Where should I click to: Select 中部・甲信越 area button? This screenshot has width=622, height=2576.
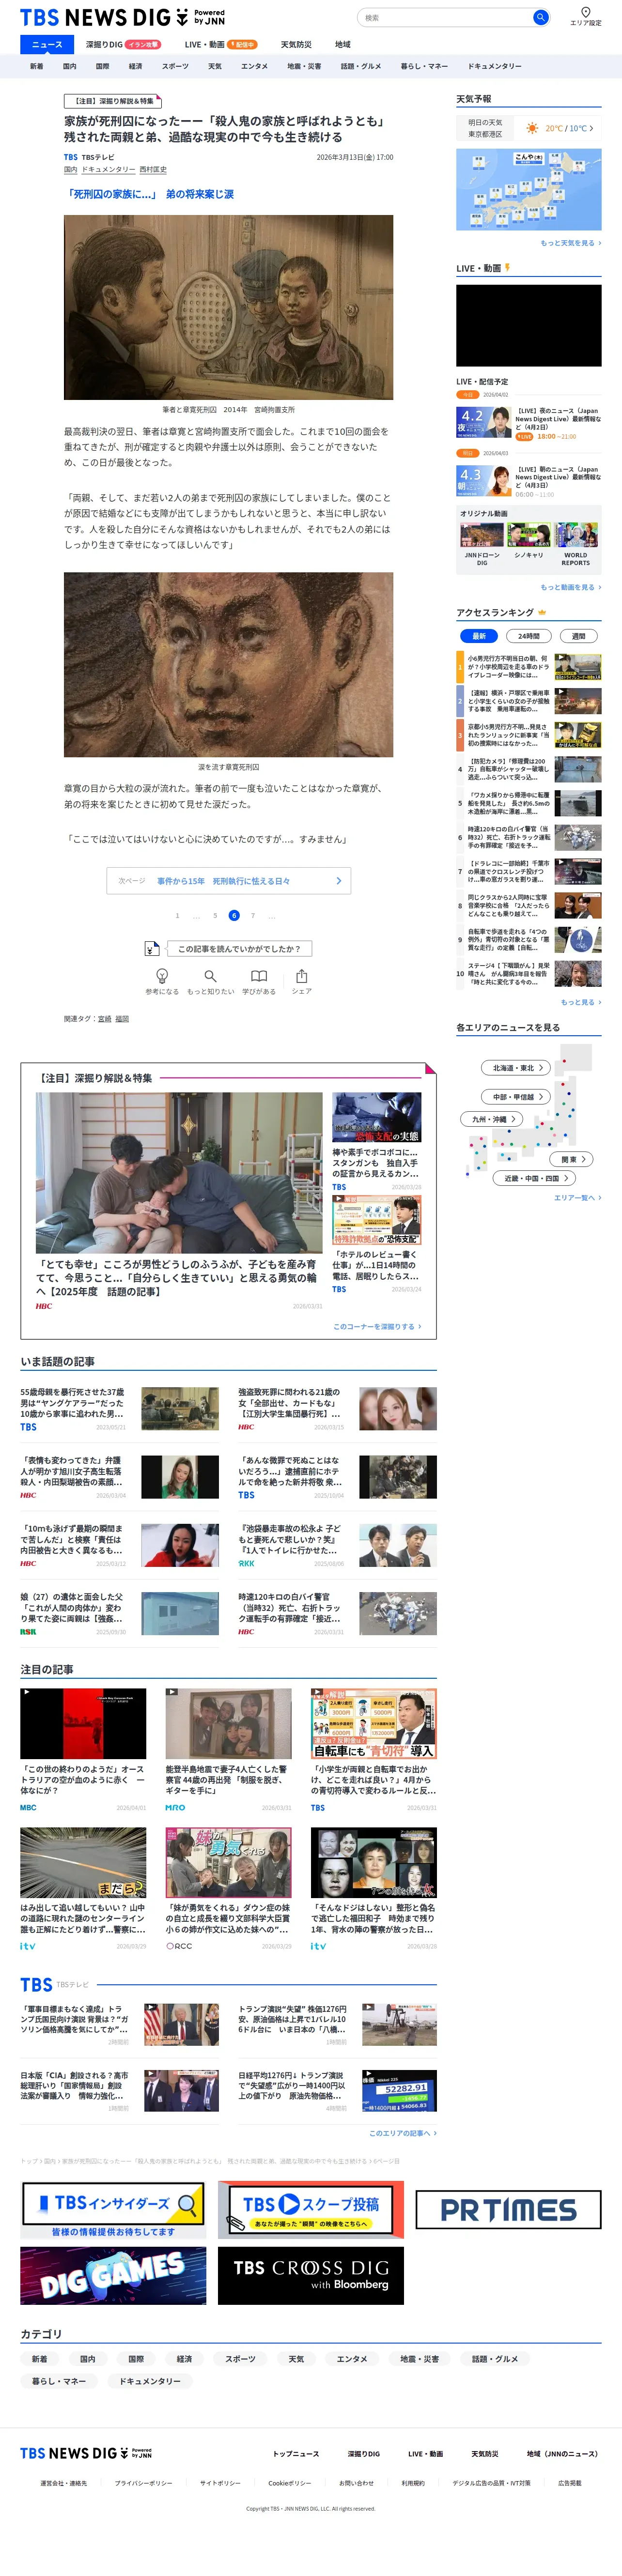[517, 1097]
